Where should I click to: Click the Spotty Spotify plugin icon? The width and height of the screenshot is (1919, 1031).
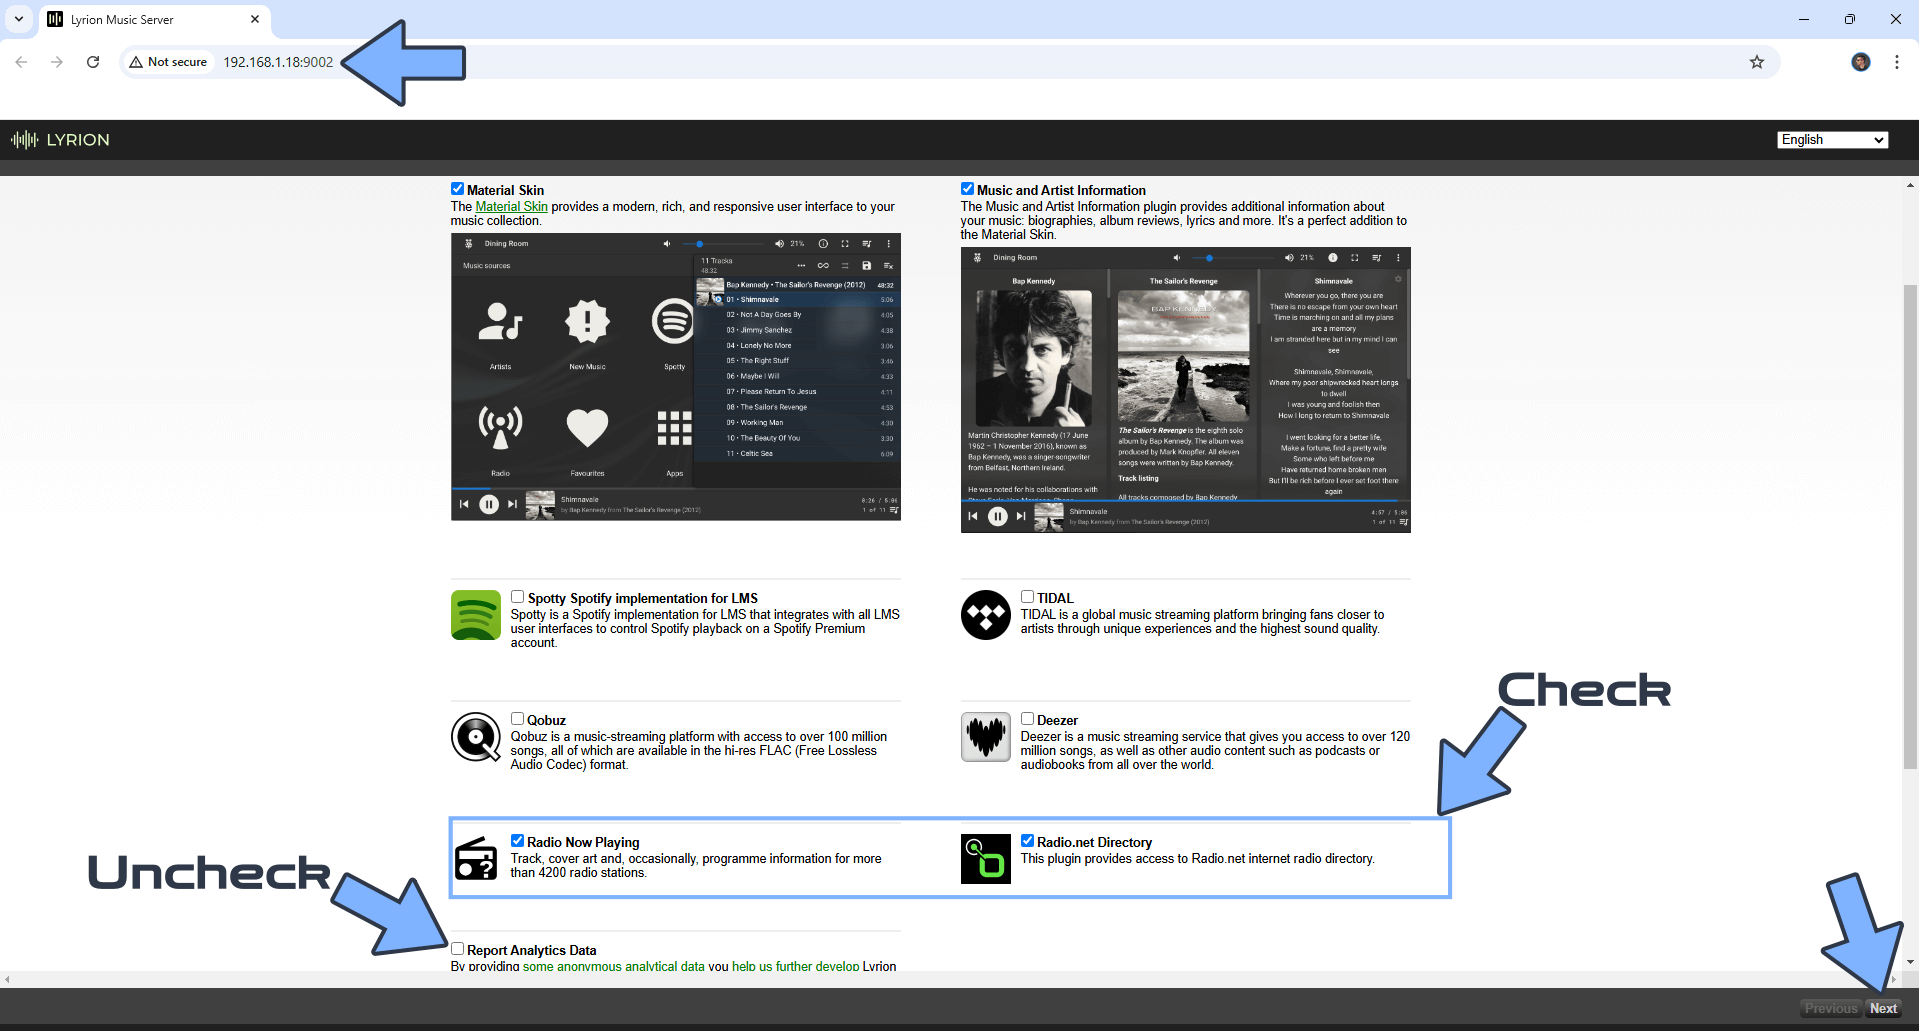tap(475, 615)
